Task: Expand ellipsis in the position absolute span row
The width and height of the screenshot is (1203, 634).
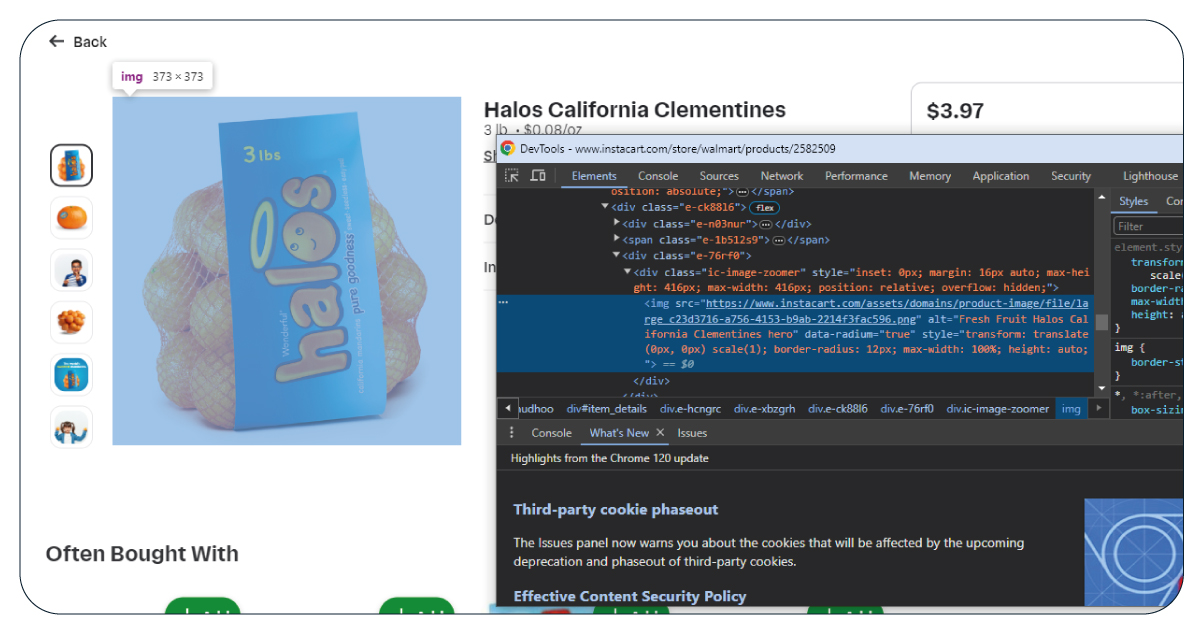Action: (x=742, y=191)
